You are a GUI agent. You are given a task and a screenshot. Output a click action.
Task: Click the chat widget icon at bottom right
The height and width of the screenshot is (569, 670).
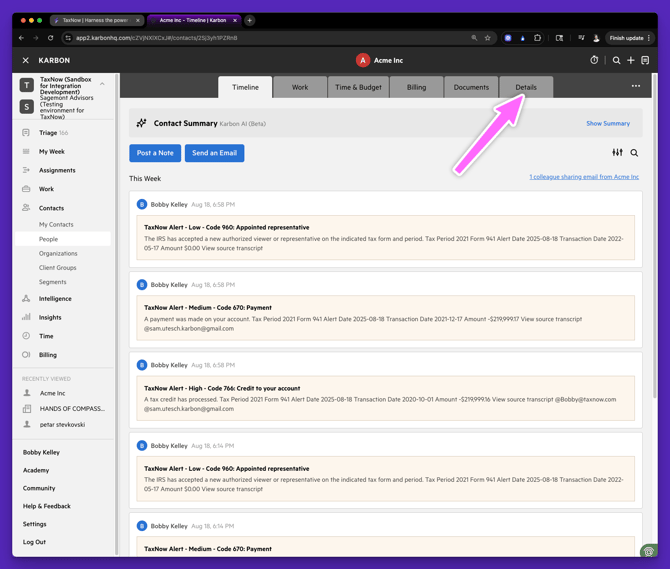pyautogui.click(x=648, y=551)
